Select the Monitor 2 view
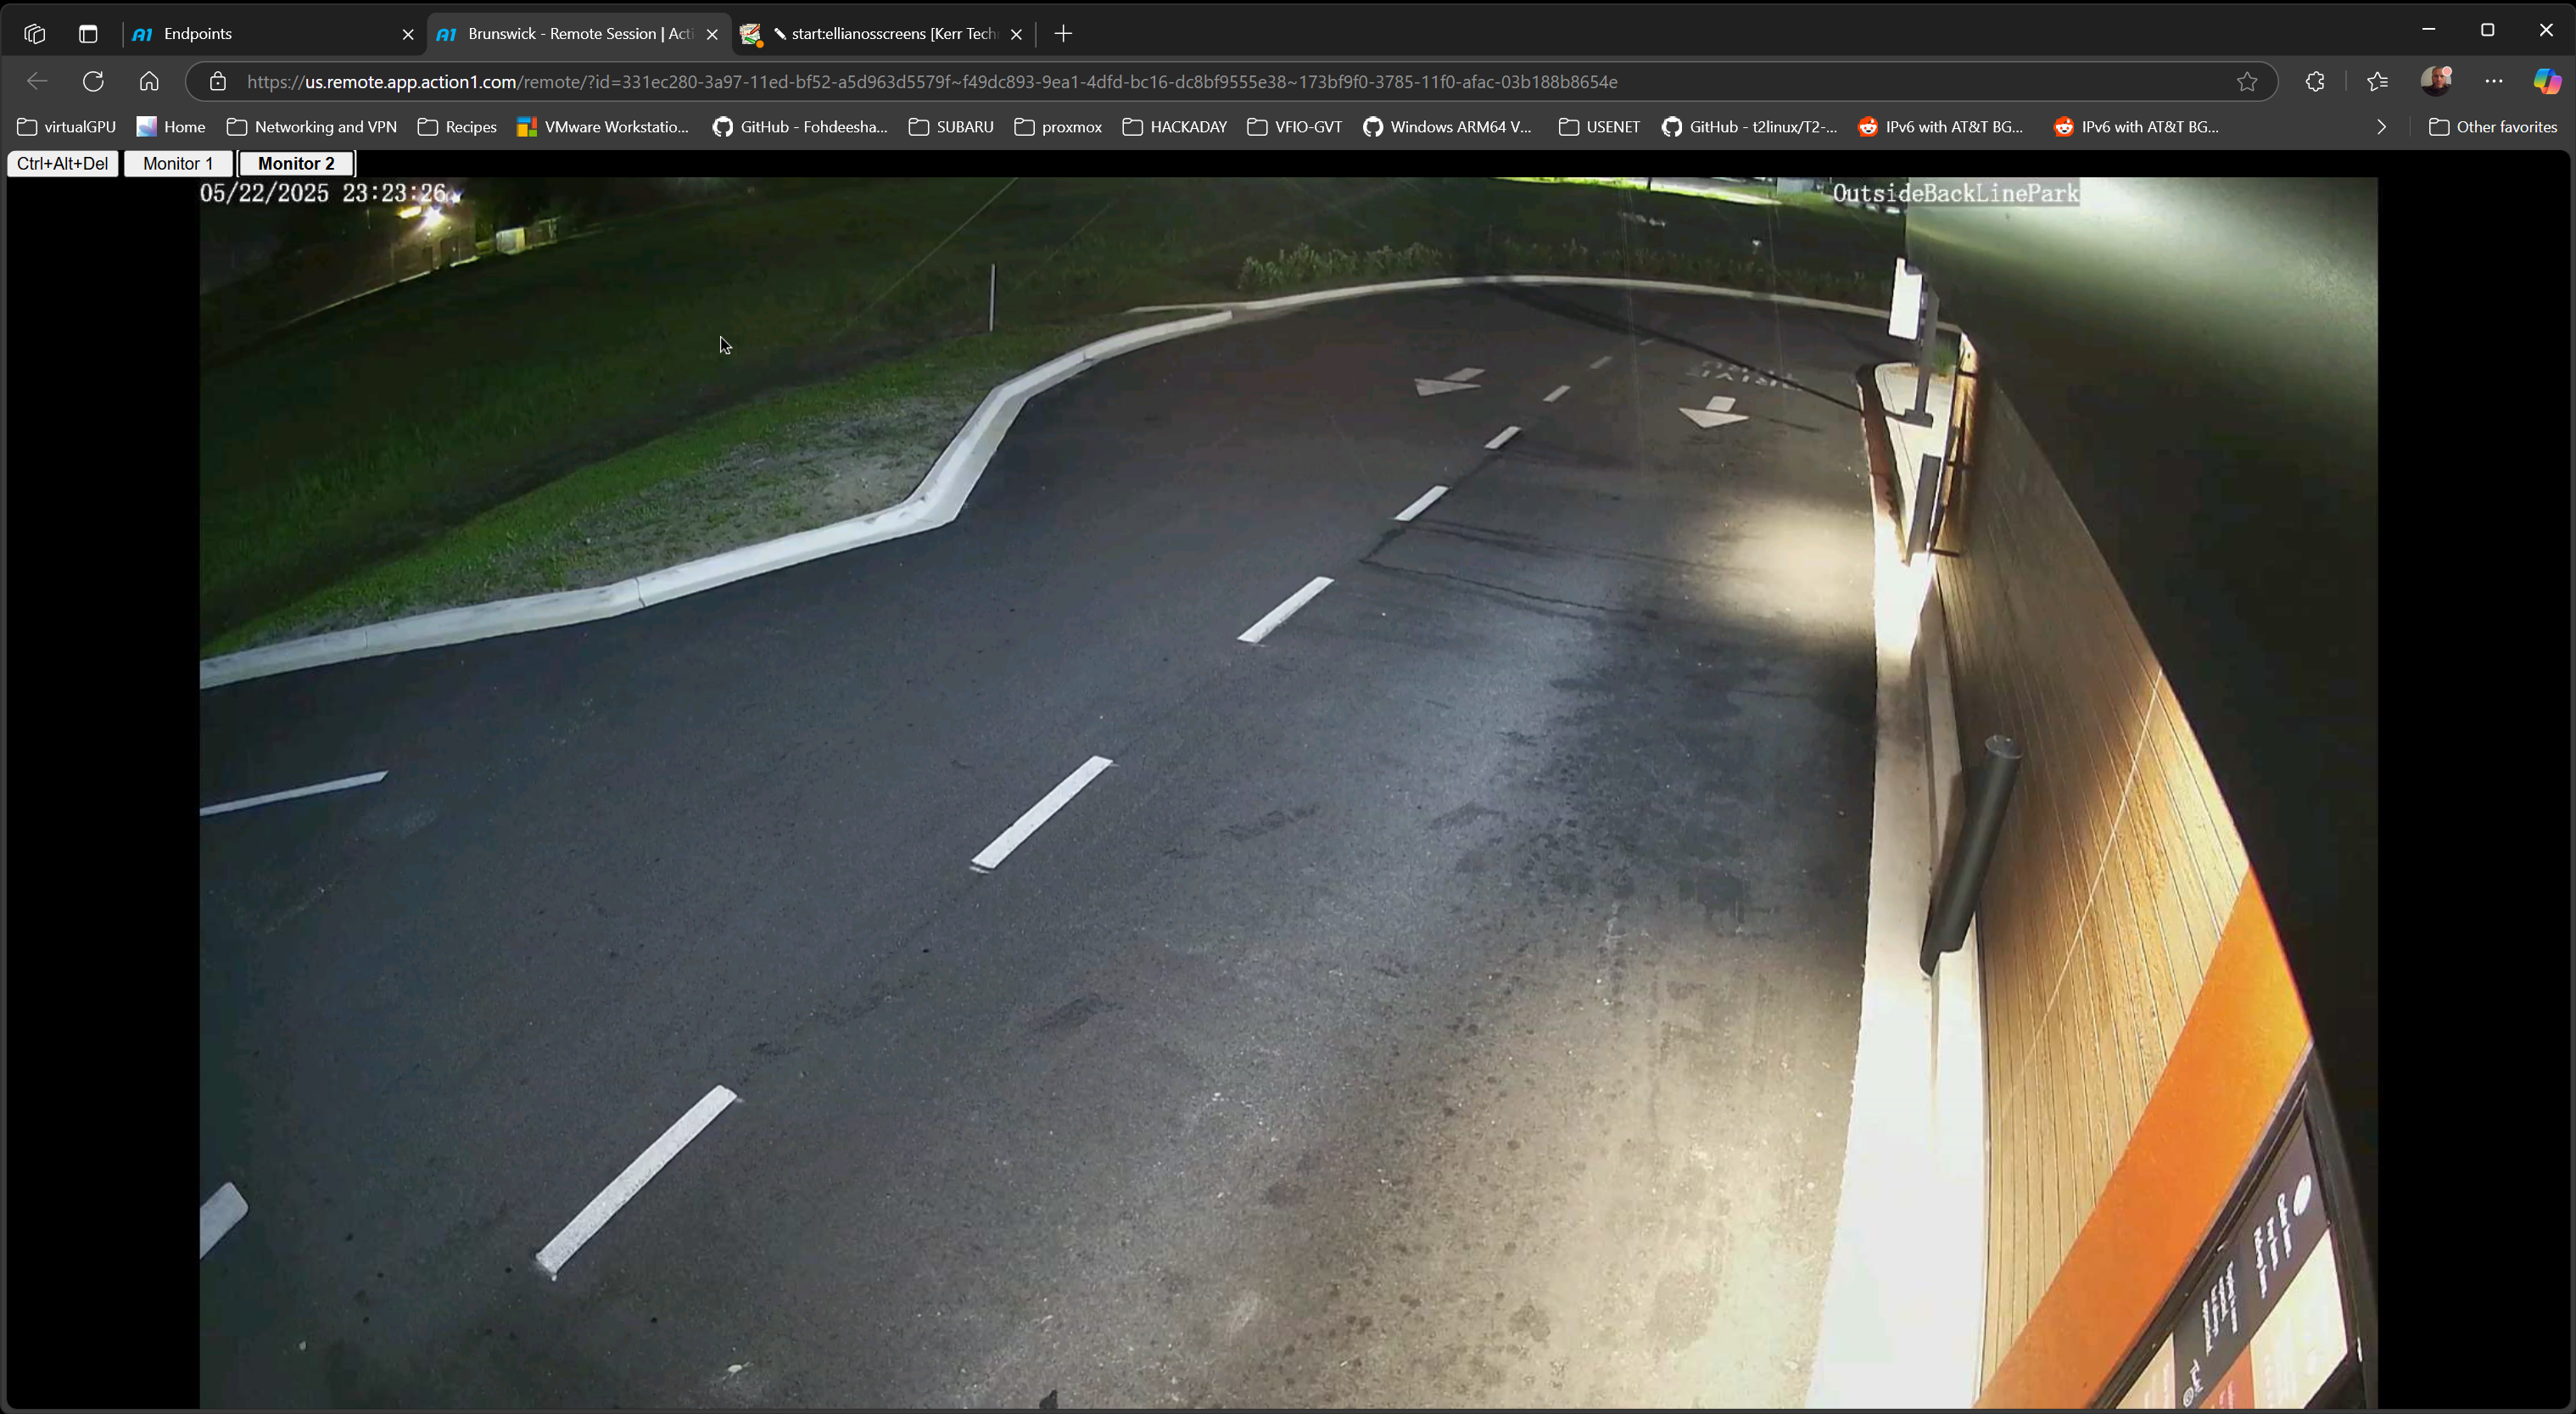 pos(296,163)
